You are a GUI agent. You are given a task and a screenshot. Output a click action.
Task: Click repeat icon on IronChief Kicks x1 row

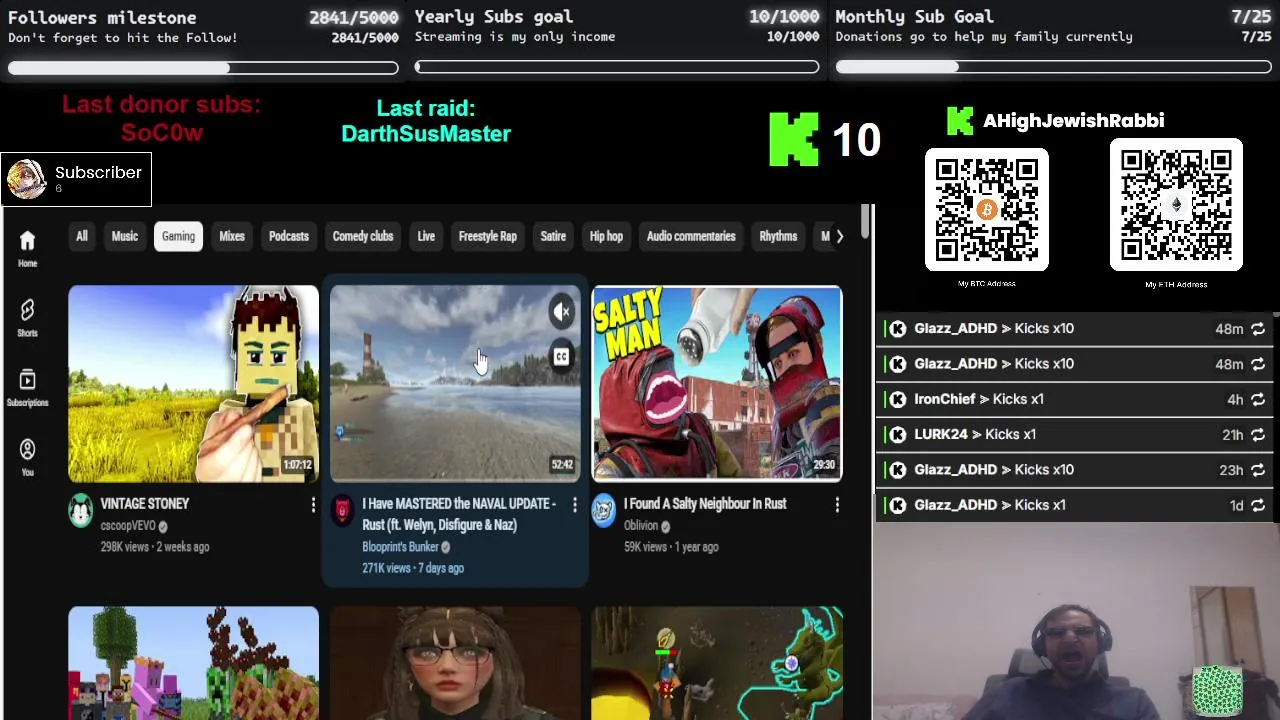click(x=1258, y=399)
